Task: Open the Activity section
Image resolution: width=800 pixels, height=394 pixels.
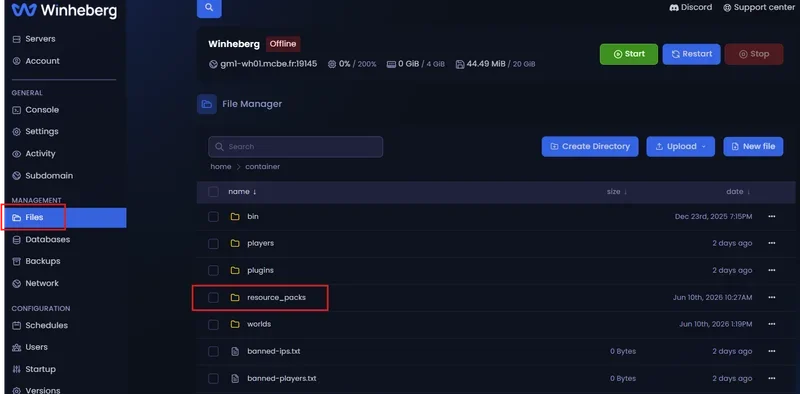Action: click(x=34, y=154)
